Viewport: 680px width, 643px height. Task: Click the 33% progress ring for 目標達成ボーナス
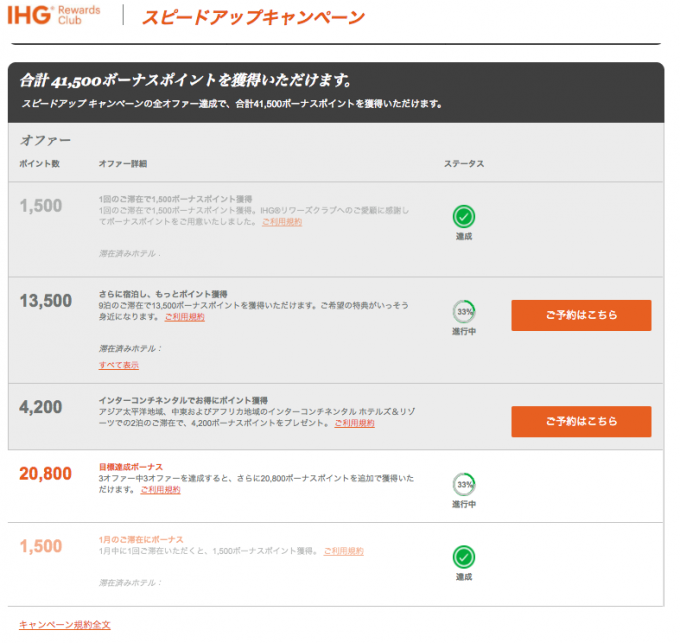tap(464, 484)
